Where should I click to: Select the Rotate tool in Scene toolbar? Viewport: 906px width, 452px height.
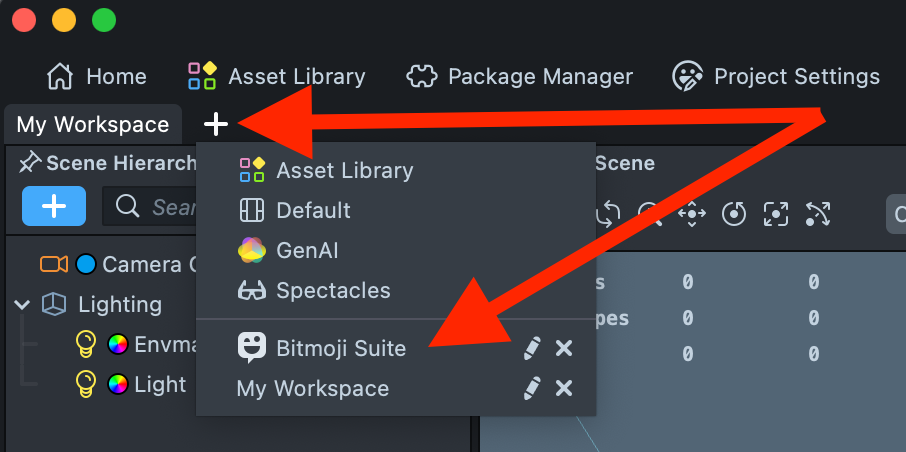pyautogui.click(x=734, y=213)
